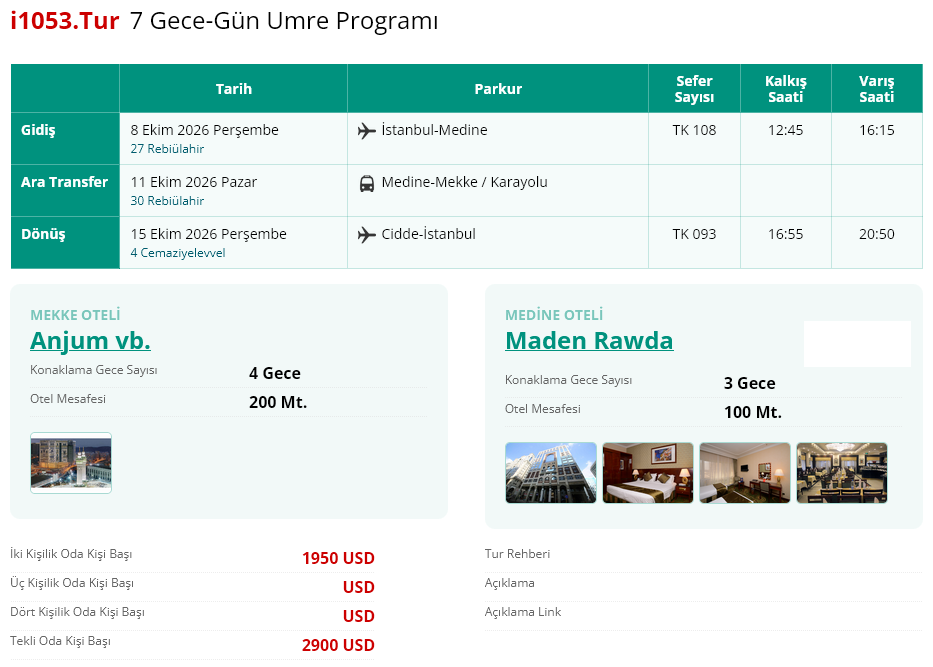
Task: Click the i1053.Tur tour code title
Action: click(x=65, y=21)
